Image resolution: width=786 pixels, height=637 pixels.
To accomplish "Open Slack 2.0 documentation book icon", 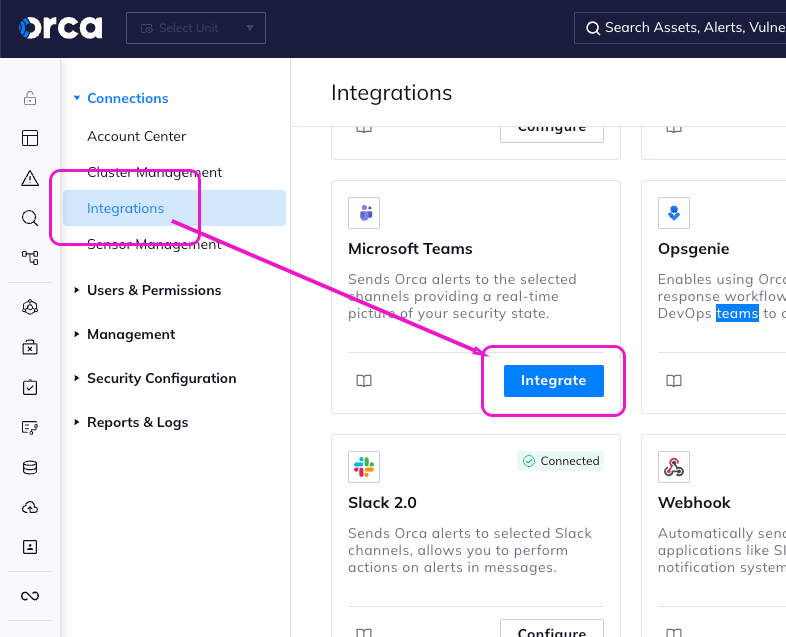I will click(x=364, y=632).
